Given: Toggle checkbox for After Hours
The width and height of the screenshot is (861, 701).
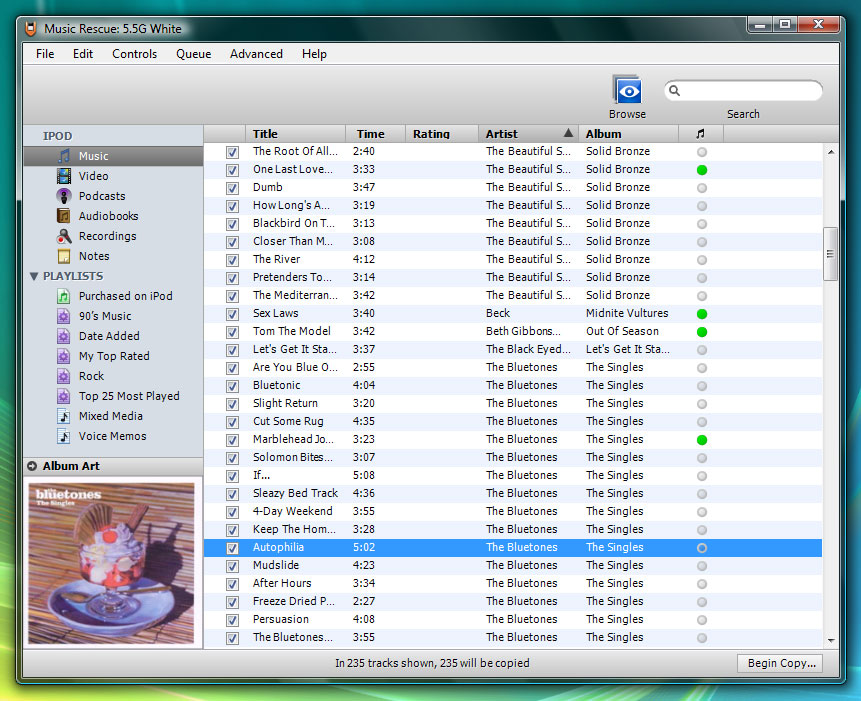Looking at the screenshot, I should [x=232, y=584].
